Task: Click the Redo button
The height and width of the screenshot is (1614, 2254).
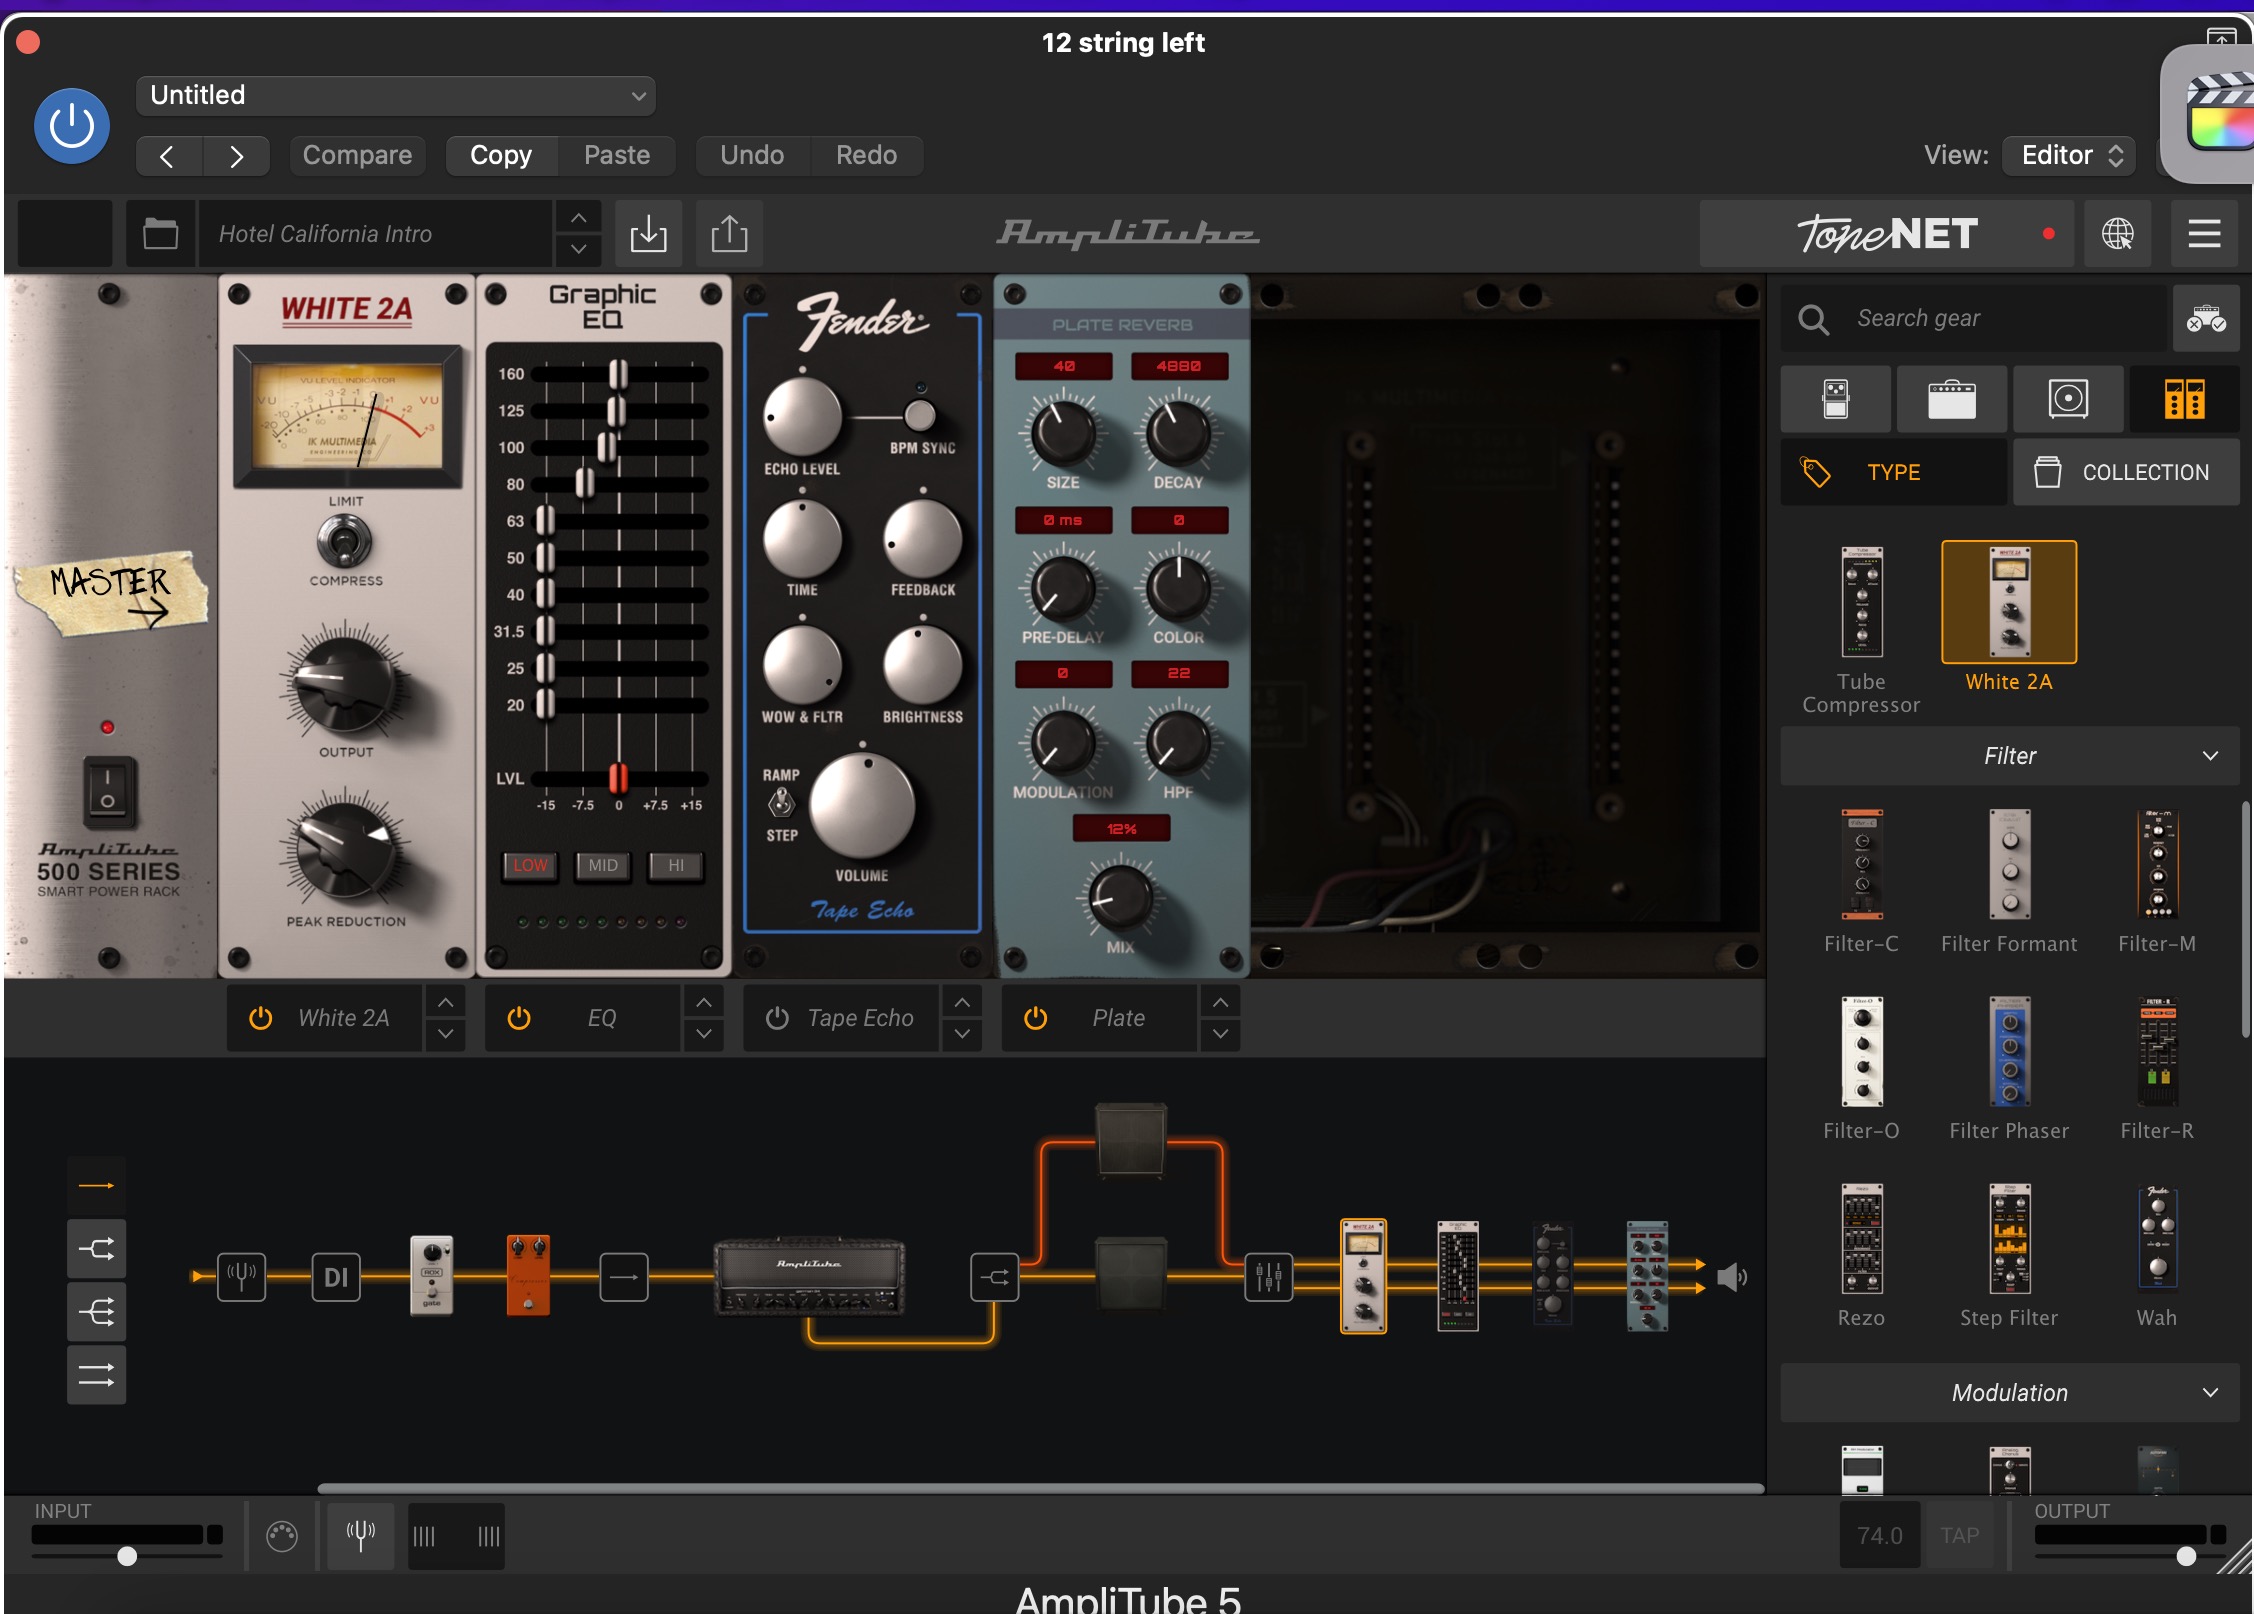Action: (866, 155)
